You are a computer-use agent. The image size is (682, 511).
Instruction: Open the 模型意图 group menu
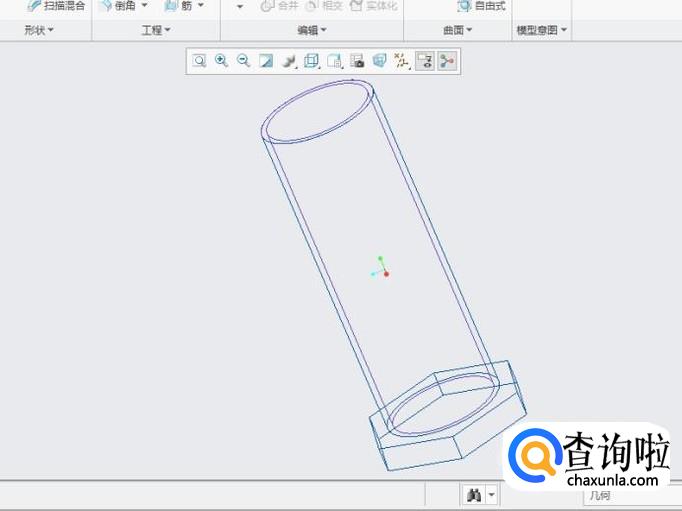click(x=541, y=30)
